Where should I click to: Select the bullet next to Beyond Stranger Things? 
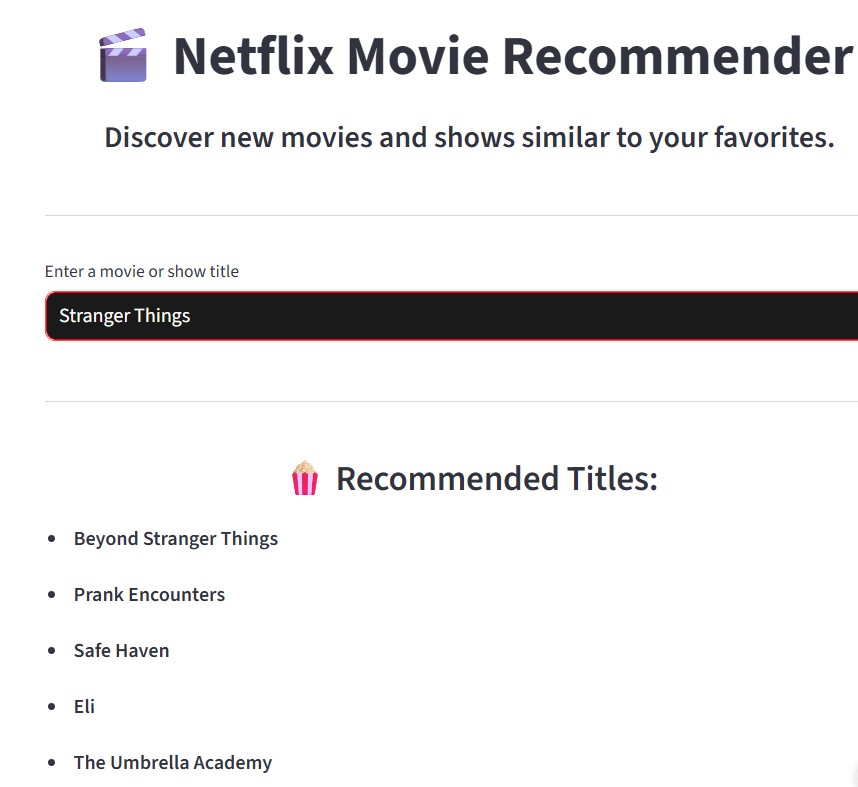pyautogui.click(x=53, y=538)
